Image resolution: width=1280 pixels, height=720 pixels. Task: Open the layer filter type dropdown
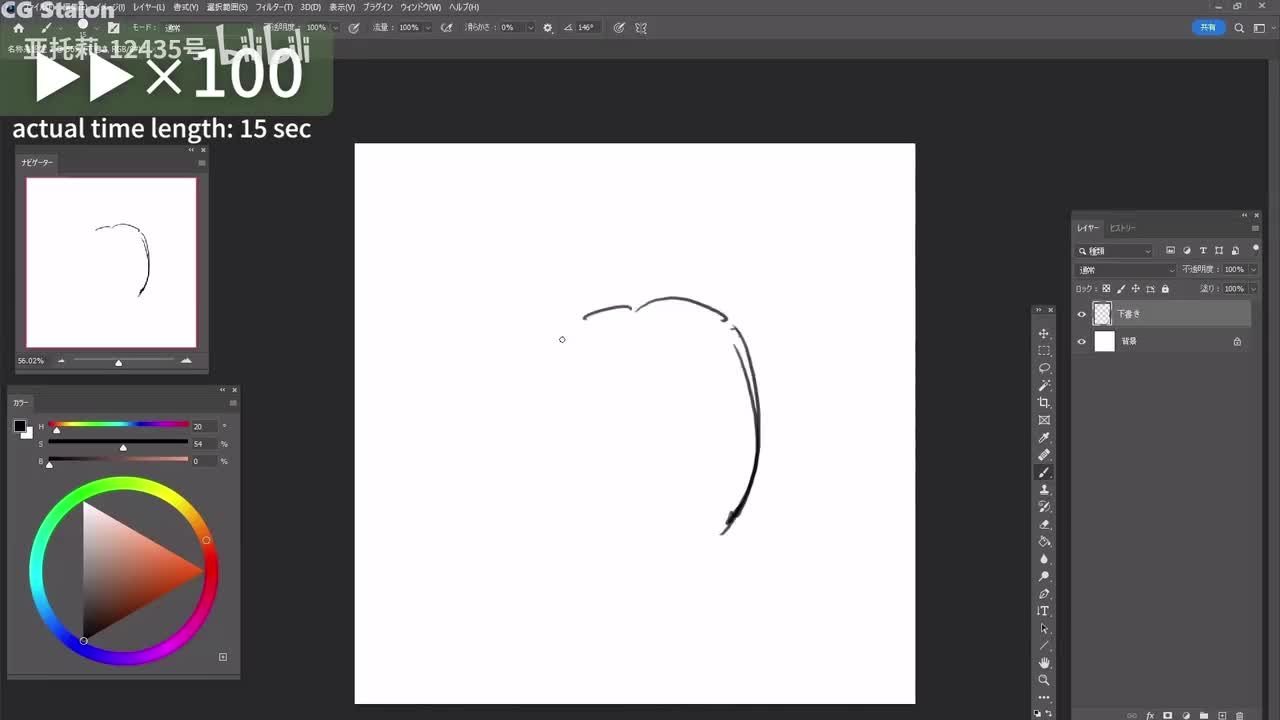pos(1114,251)
